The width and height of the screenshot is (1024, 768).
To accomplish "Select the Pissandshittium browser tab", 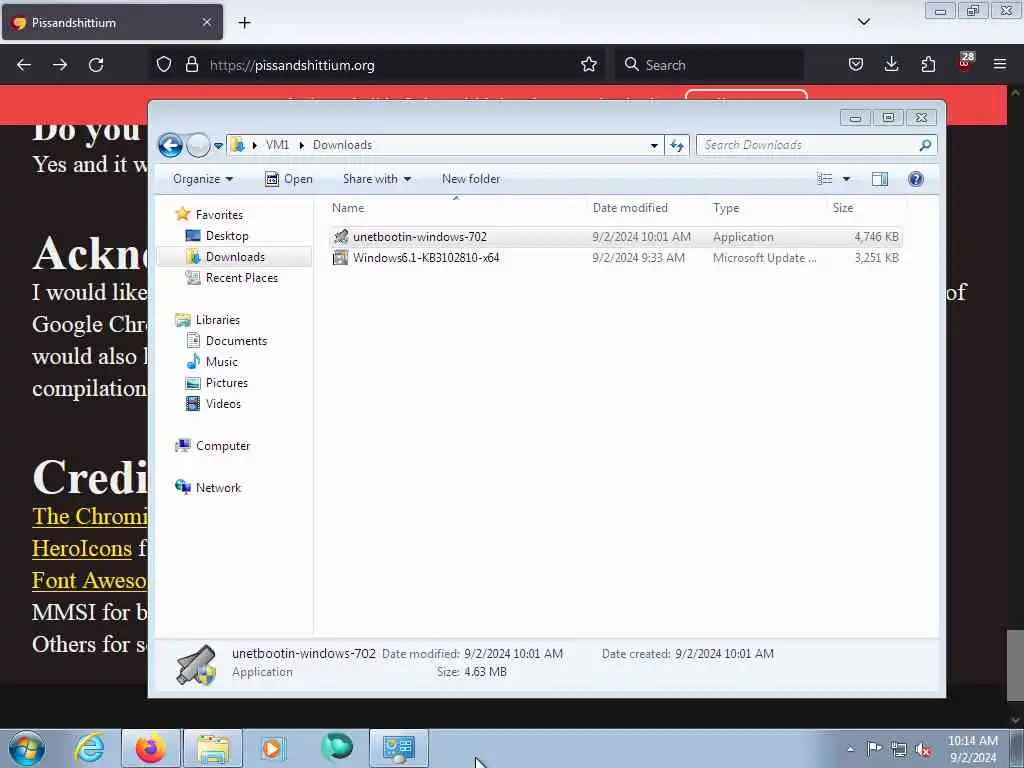I will click(x=112, y=23).
